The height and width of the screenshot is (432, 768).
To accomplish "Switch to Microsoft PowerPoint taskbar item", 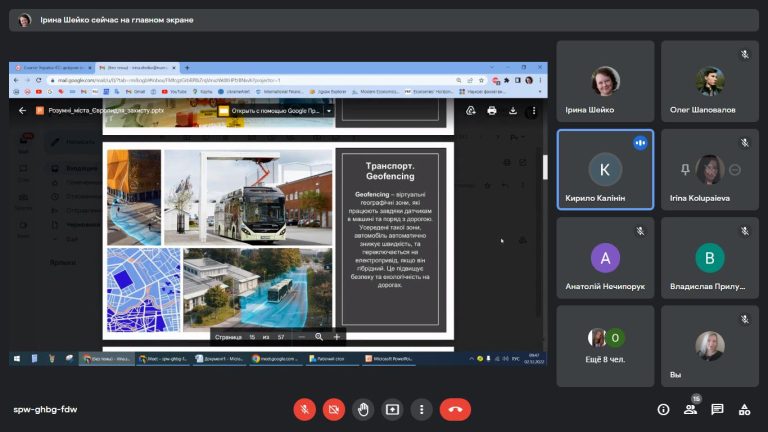I will click(389, 359).
